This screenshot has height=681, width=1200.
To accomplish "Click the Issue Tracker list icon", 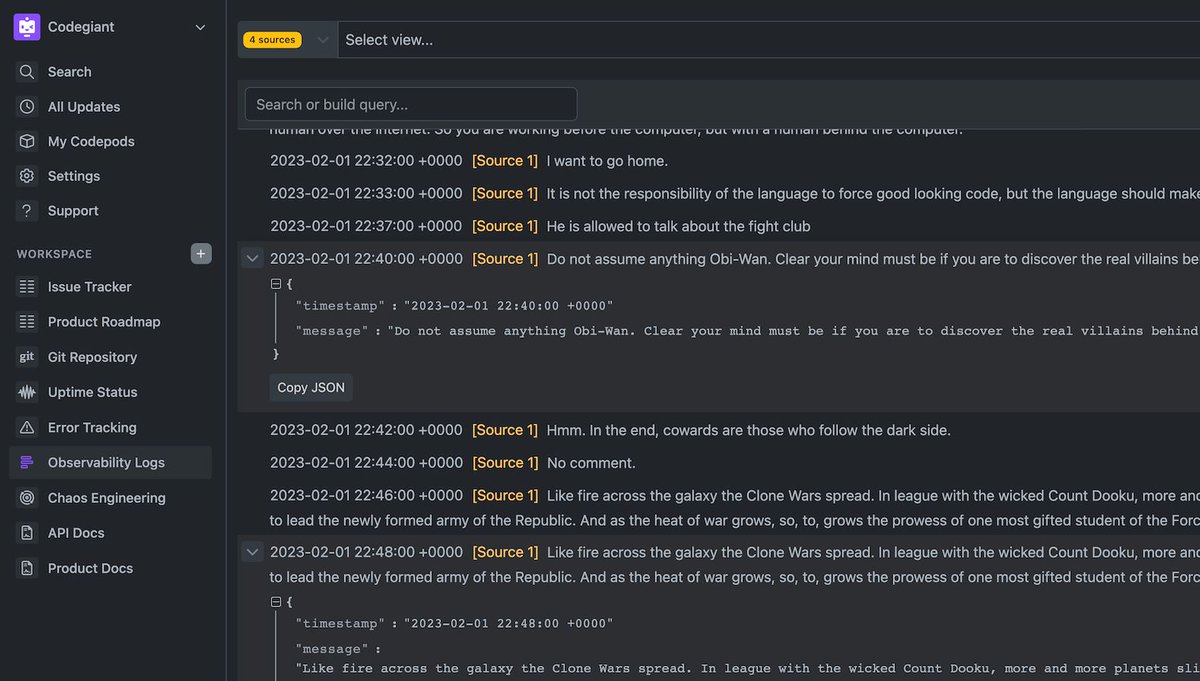I will pyautogui.click(x=27, y=286).
